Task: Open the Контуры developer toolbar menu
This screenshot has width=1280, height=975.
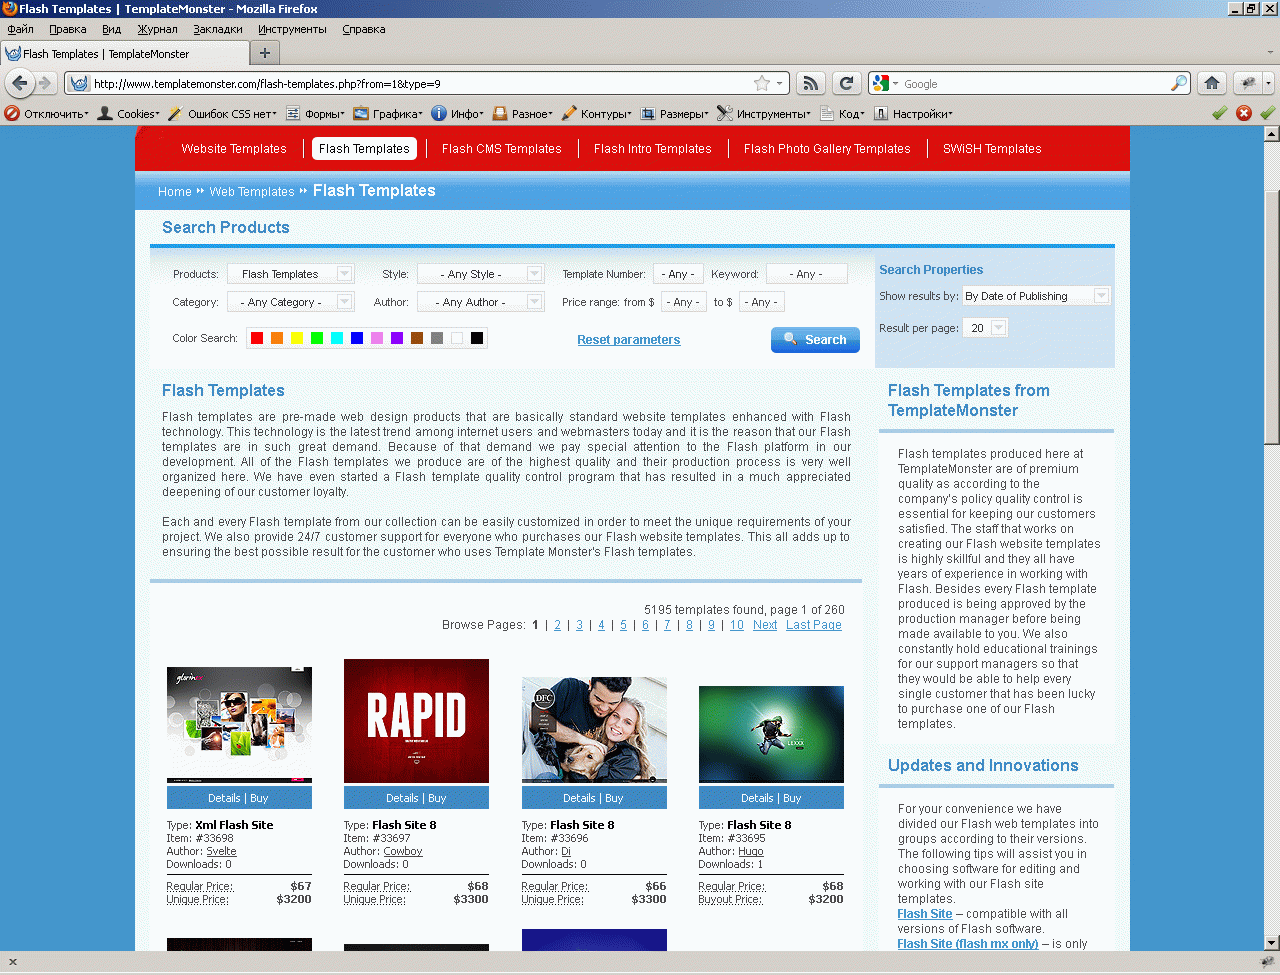Action: tap(597, 114)
